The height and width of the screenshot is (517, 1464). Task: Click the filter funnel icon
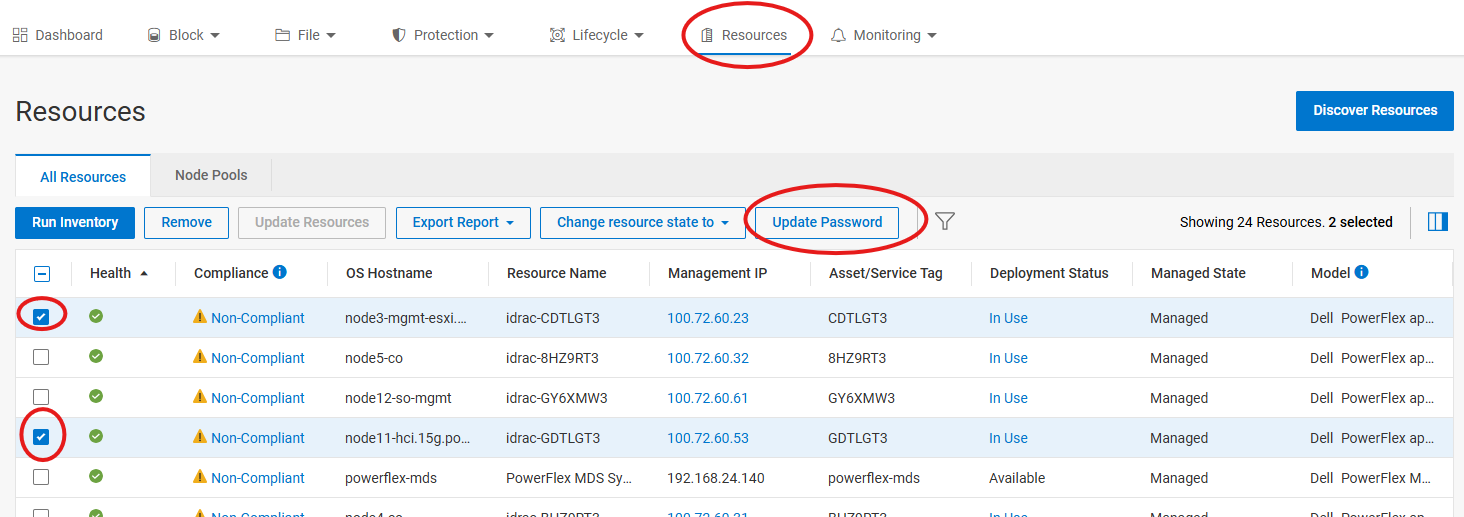pyautogui.click(x=945, y=222)
